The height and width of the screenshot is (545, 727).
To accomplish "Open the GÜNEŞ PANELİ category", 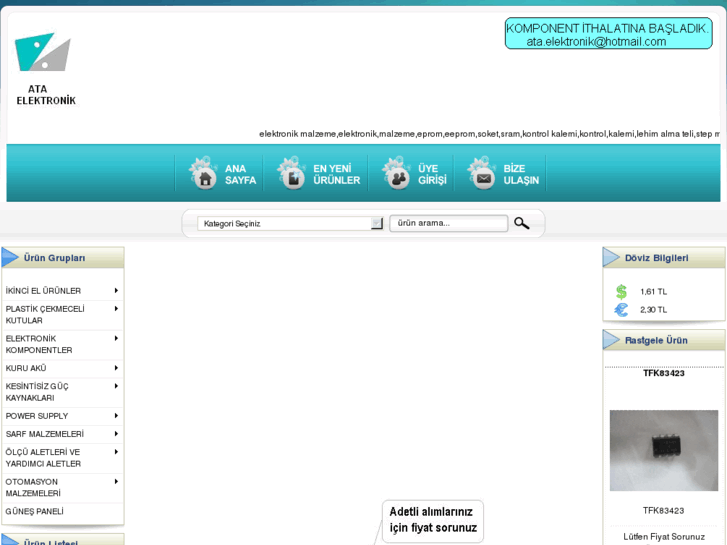I will 34,512.
